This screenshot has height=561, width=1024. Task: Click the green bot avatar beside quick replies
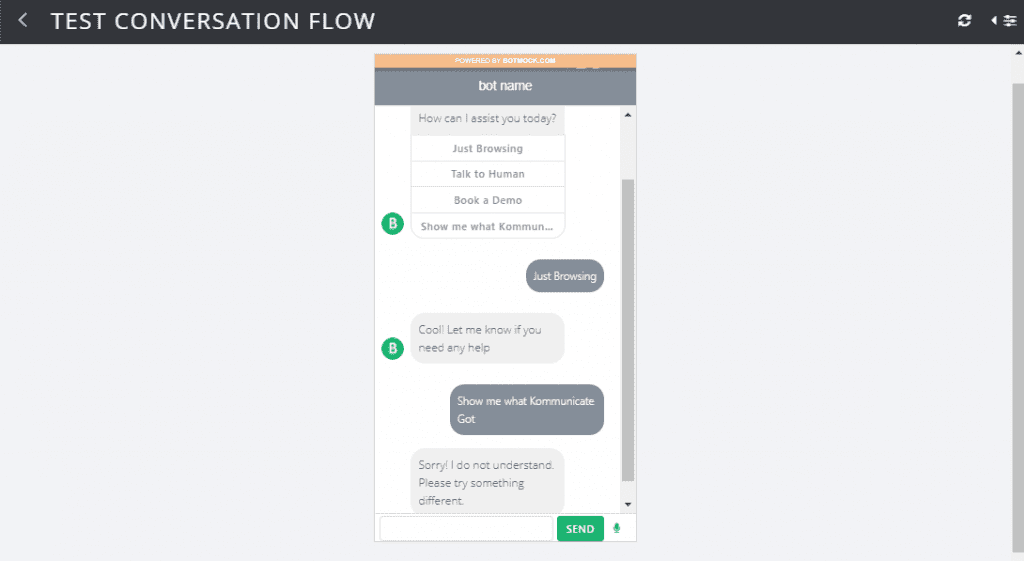click(x=392, y=224)
